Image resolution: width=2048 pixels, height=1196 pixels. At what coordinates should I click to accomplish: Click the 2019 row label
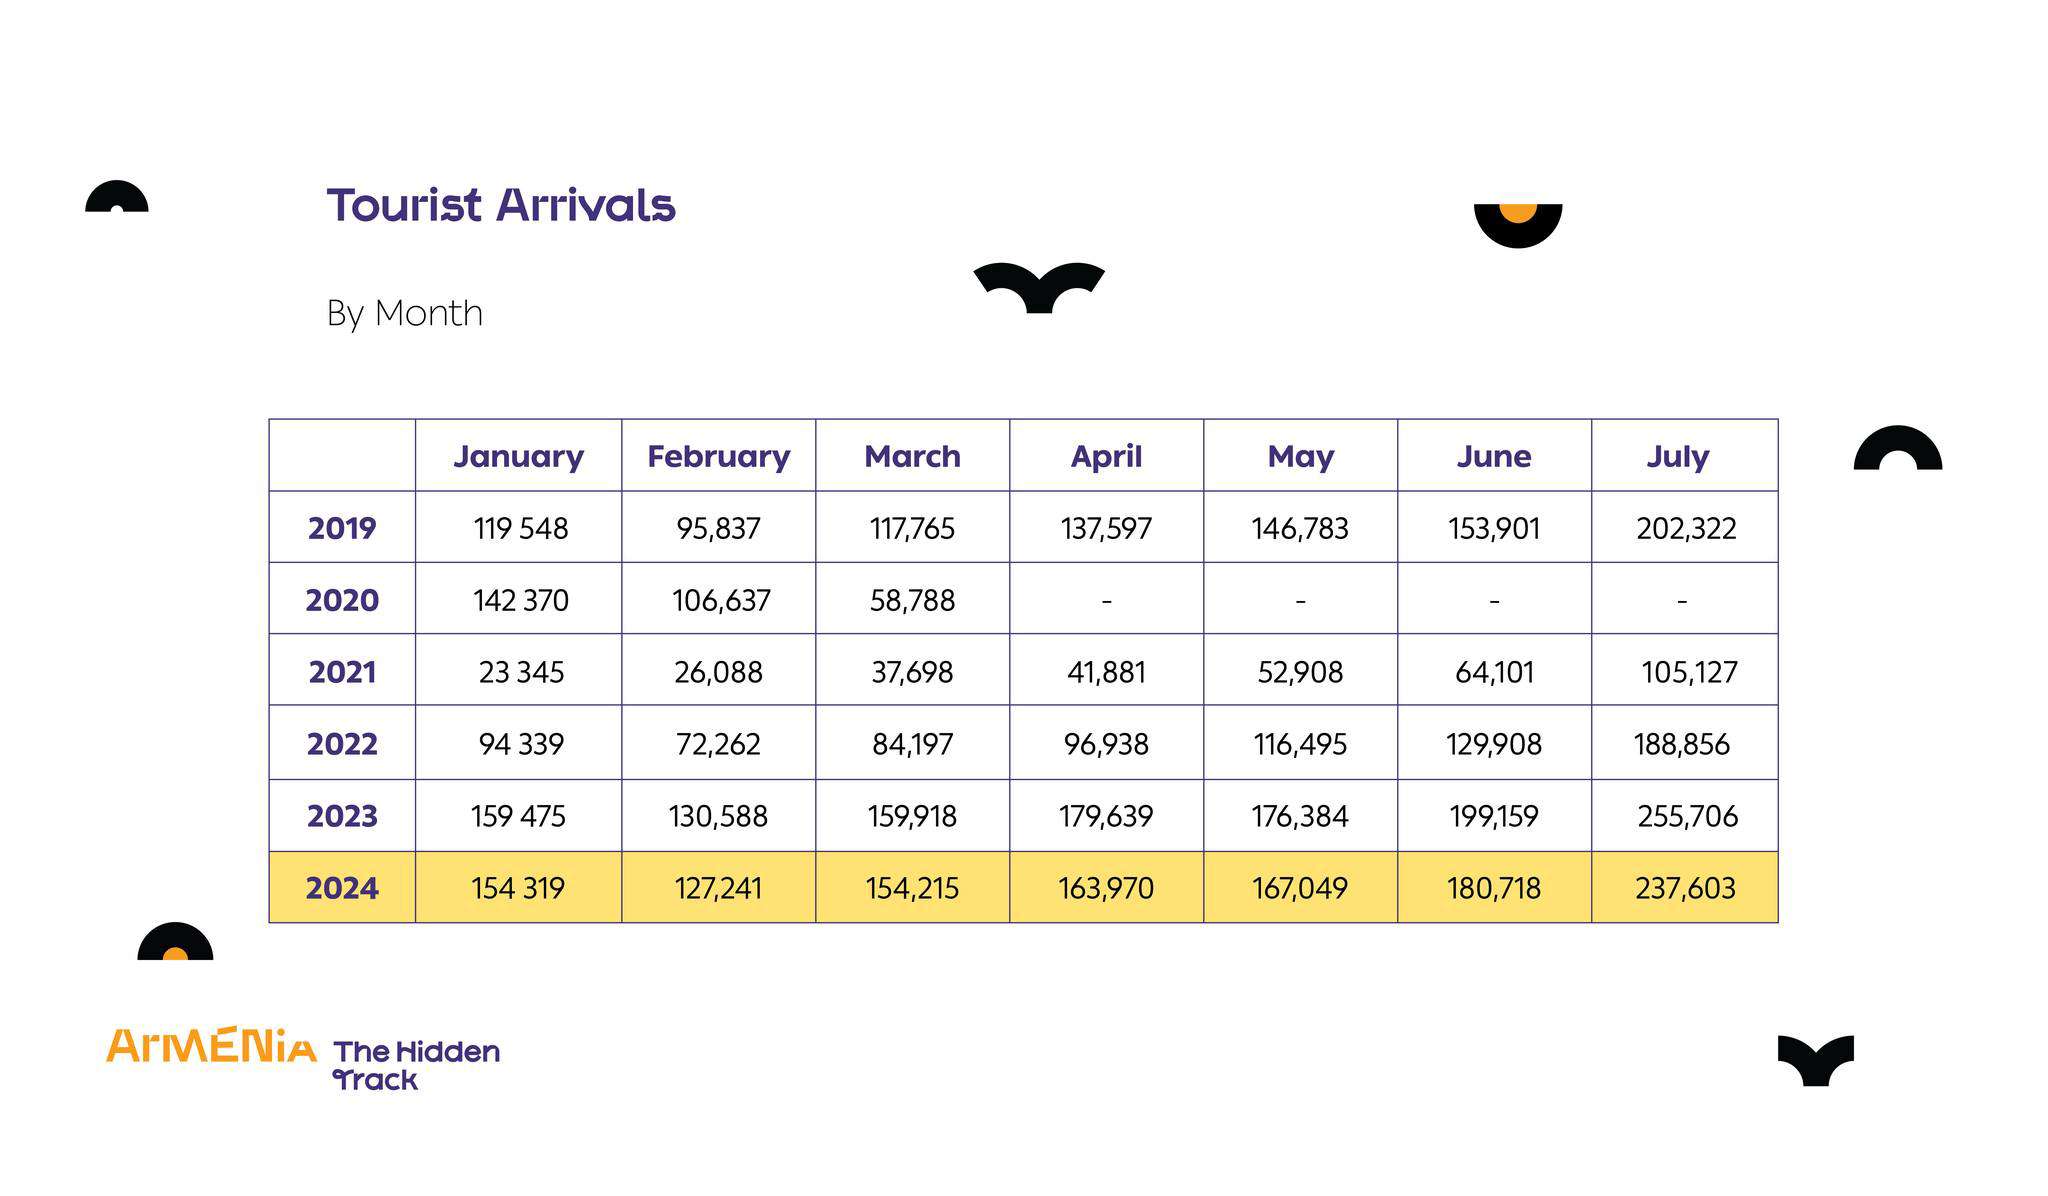click(342, 528)
